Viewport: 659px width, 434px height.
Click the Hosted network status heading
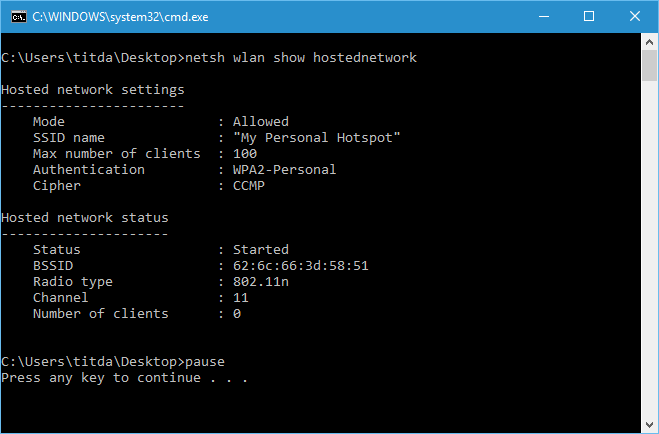tap(85, 218)
